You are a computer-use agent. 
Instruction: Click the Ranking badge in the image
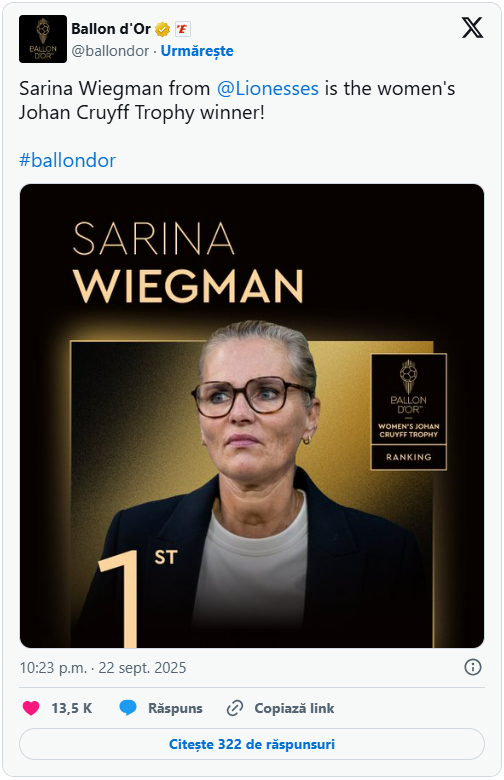[x=408, y=457]
